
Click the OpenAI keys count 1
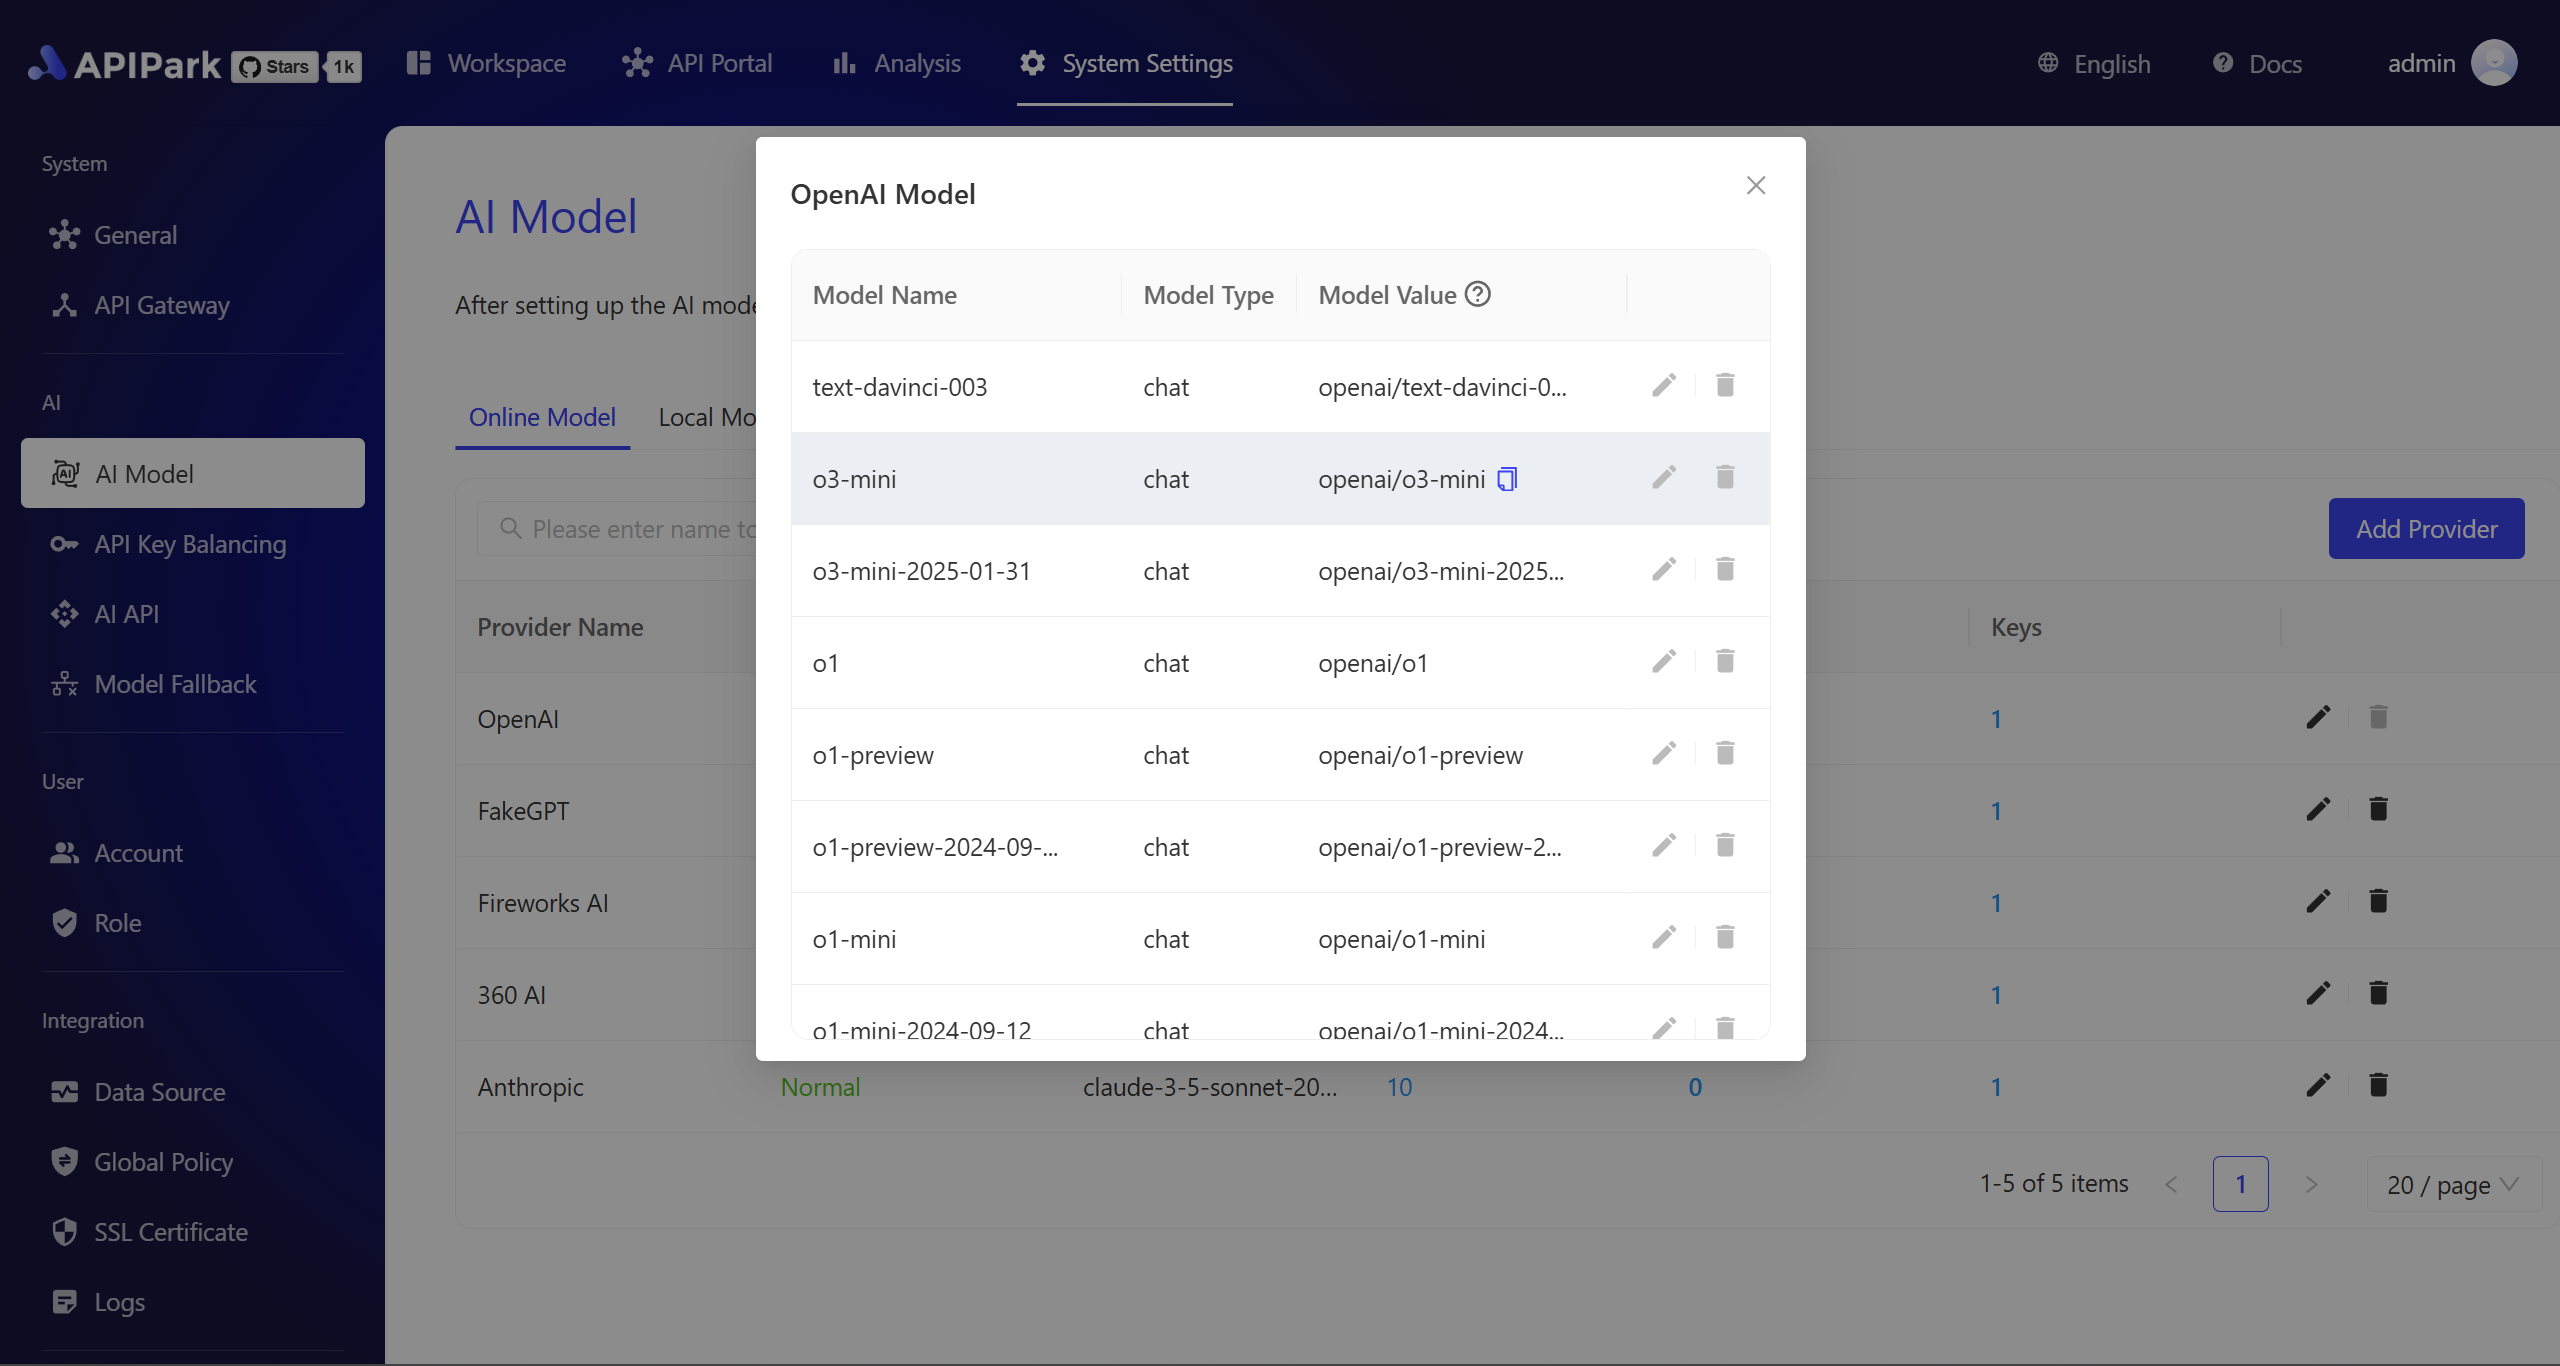click(x=1996, y=719)
